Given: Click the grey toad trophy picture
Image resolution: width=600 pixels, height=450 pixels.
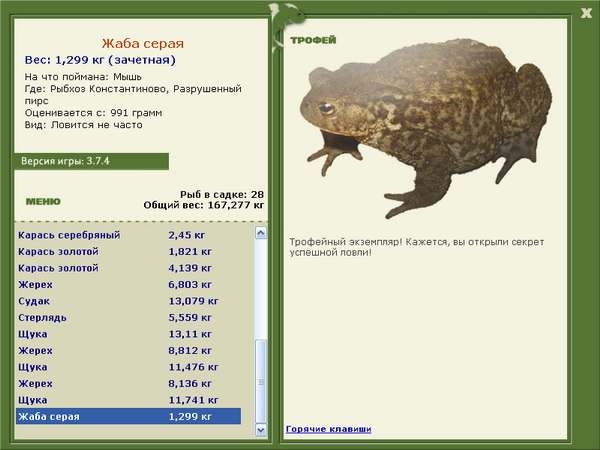Looking at the screenshot, I should click(x=426, y=128).
